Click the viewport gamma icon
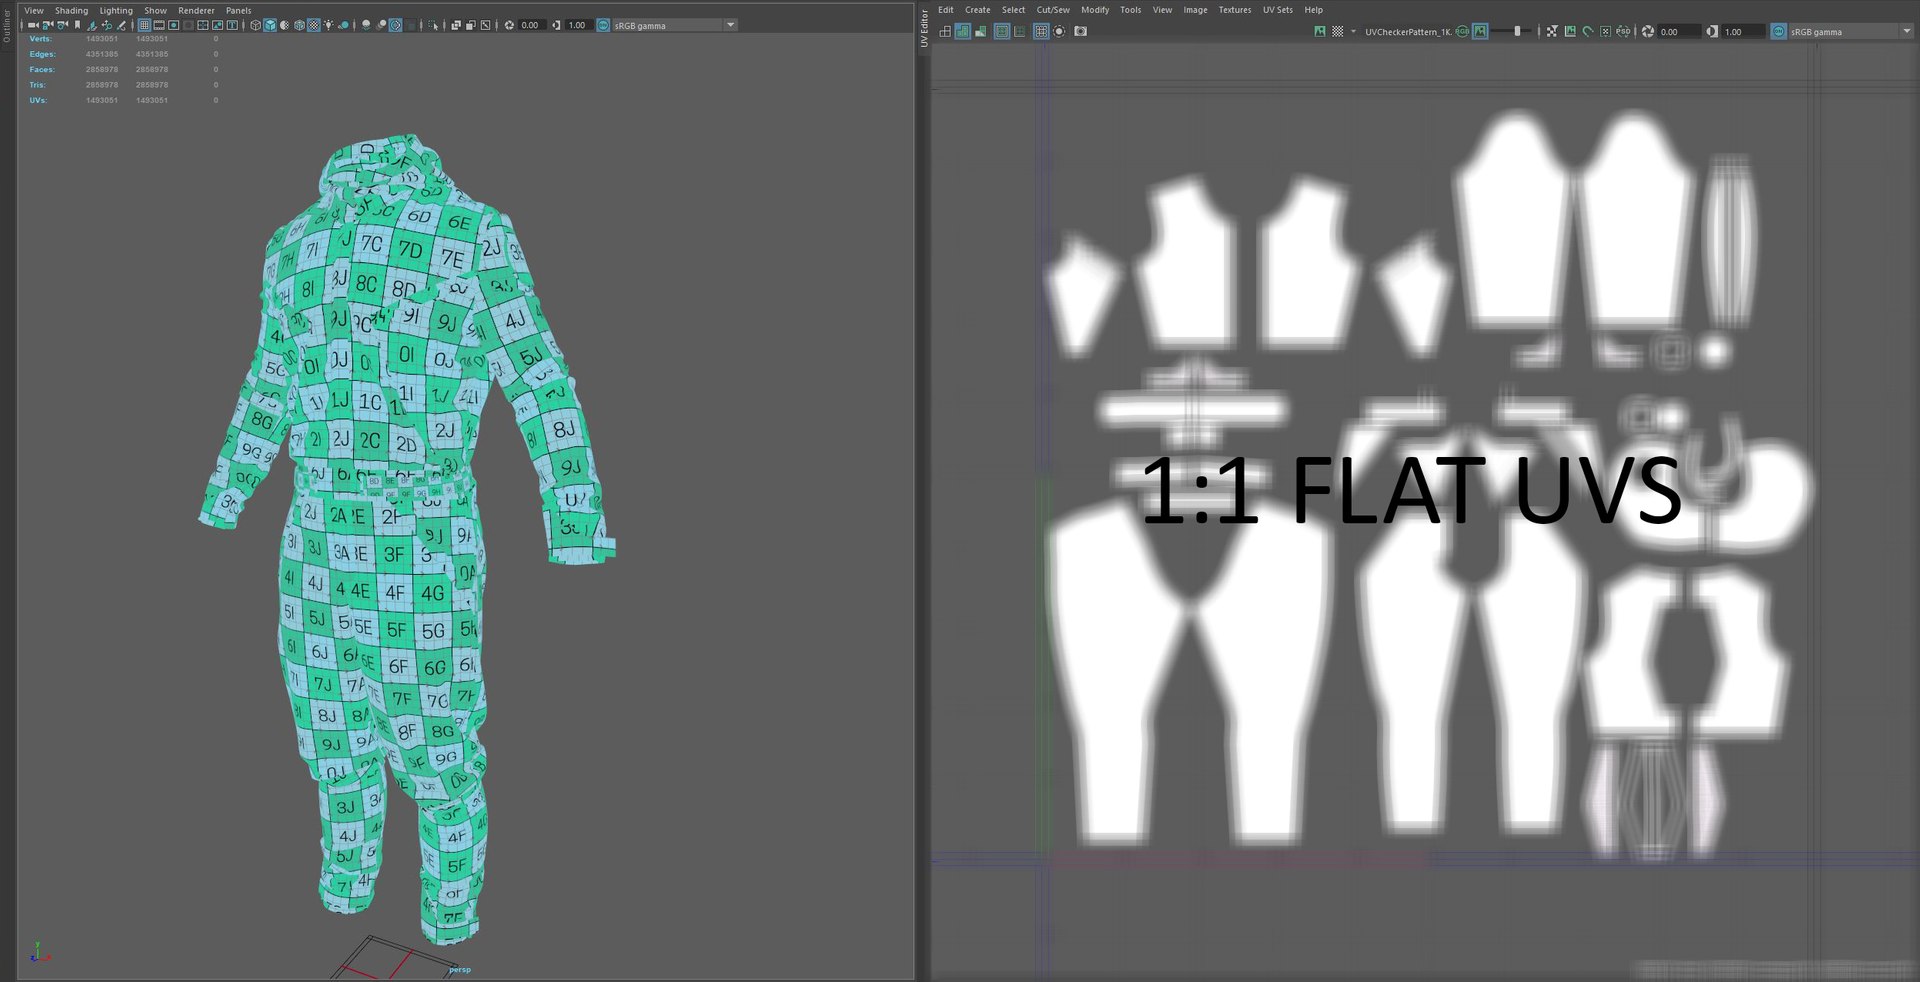This screenshot has width=1920, height=982. point(556,25)
